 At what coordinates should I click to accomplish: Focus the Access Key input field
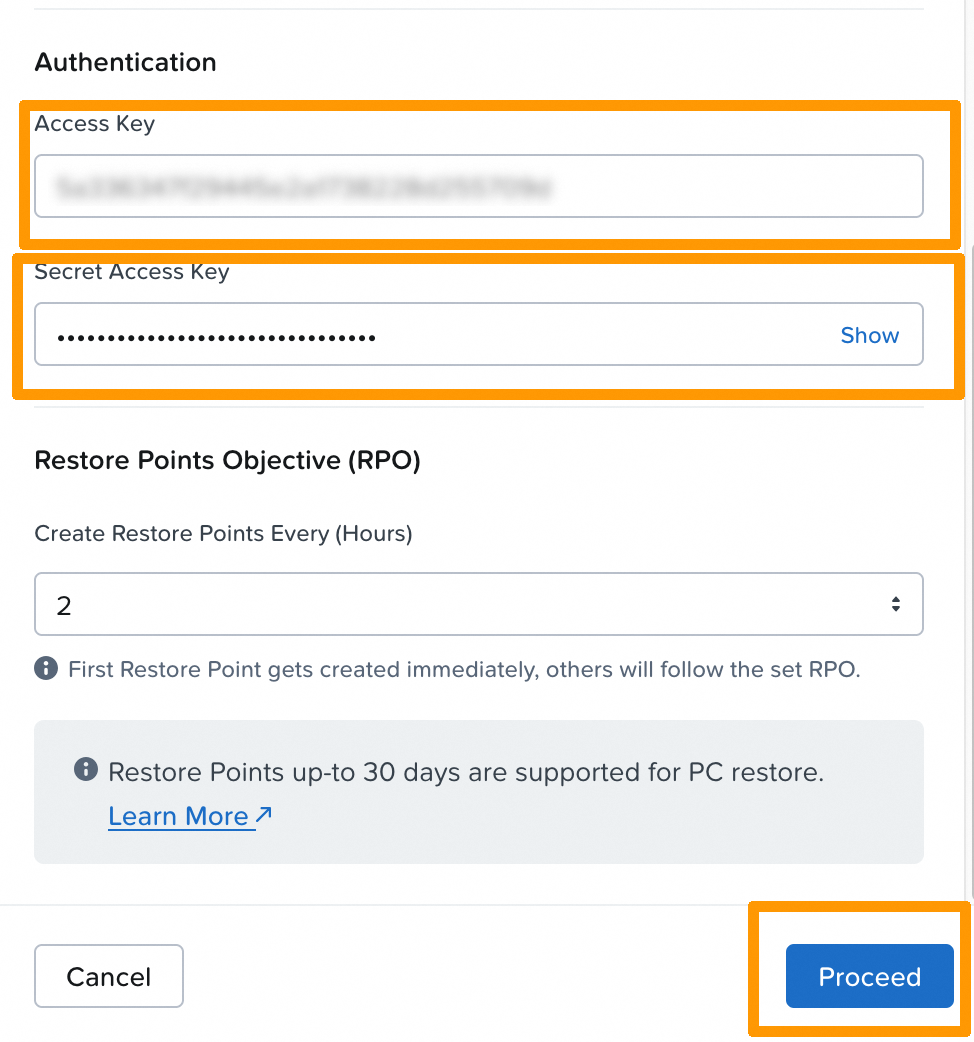tap(478, 186)
